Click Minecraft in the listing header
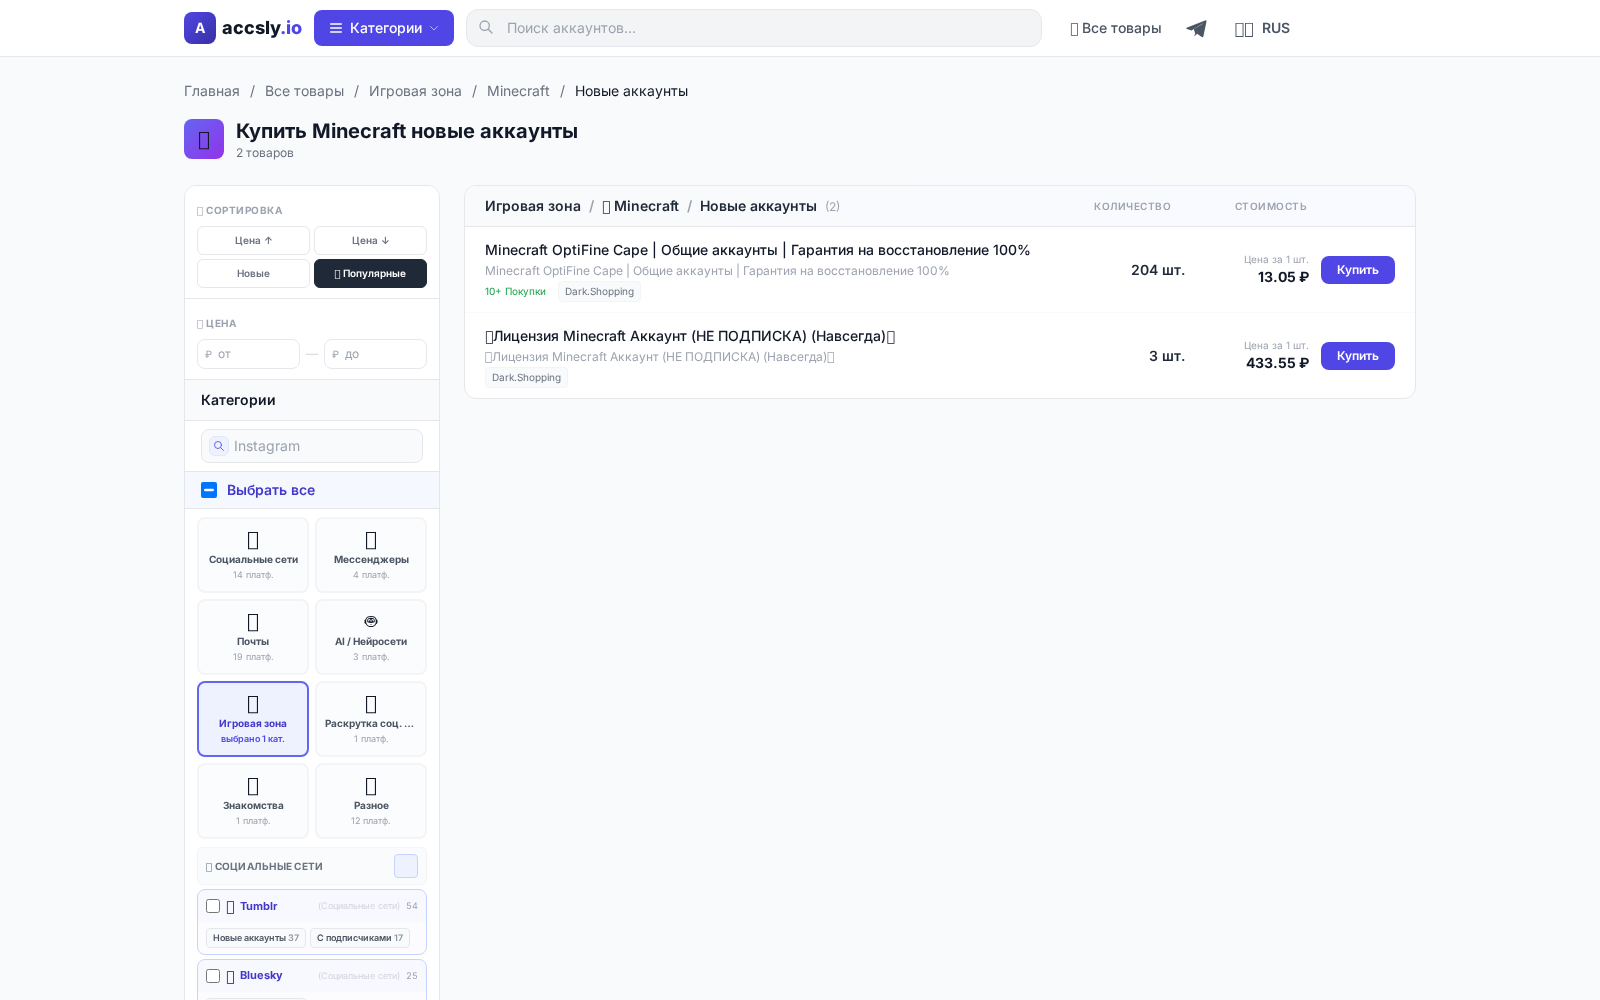 [x=641, y=206]
